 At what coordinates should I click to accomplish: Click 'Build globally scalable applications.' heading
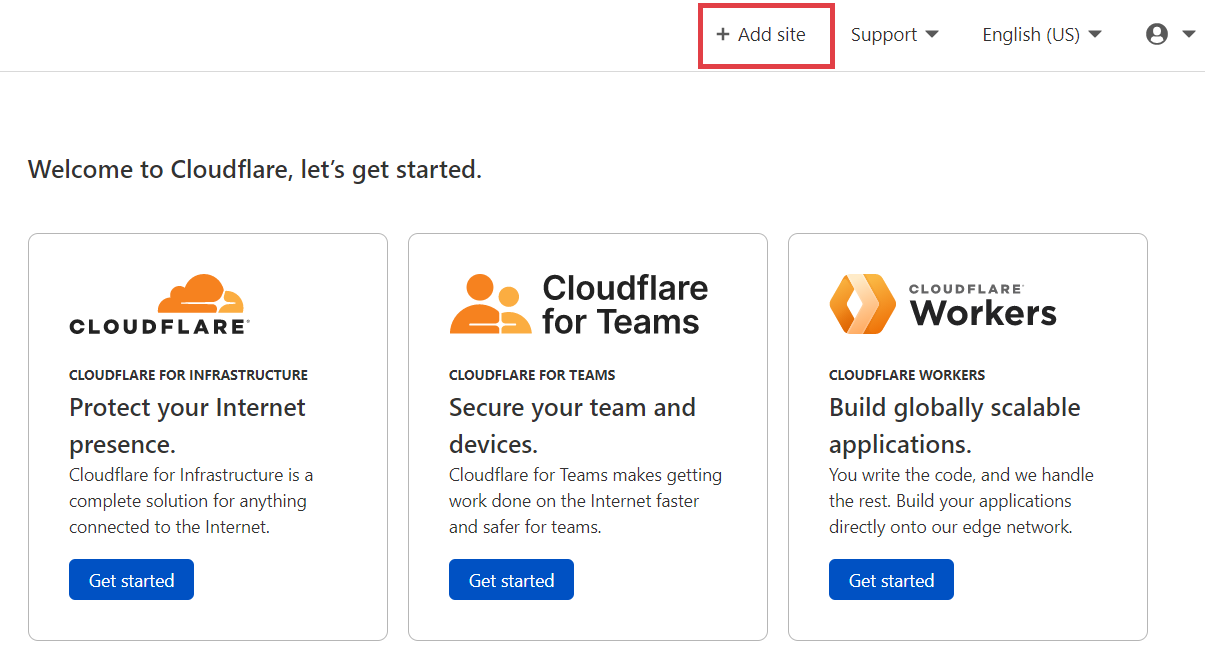[x=955, y=425]
